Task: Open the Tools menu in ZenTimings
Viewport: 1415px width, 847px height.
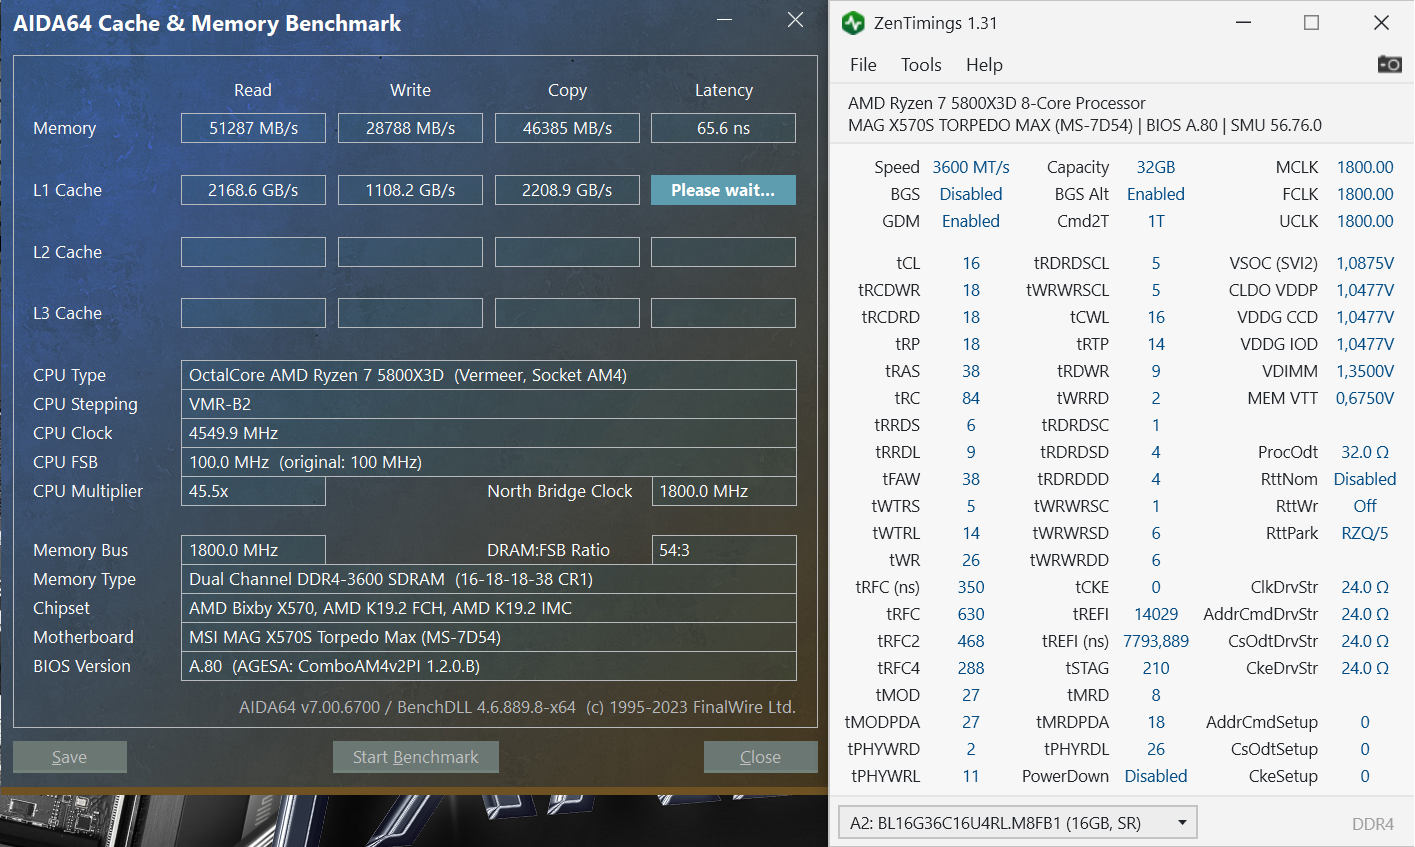Action: click(x=921, y=65)
